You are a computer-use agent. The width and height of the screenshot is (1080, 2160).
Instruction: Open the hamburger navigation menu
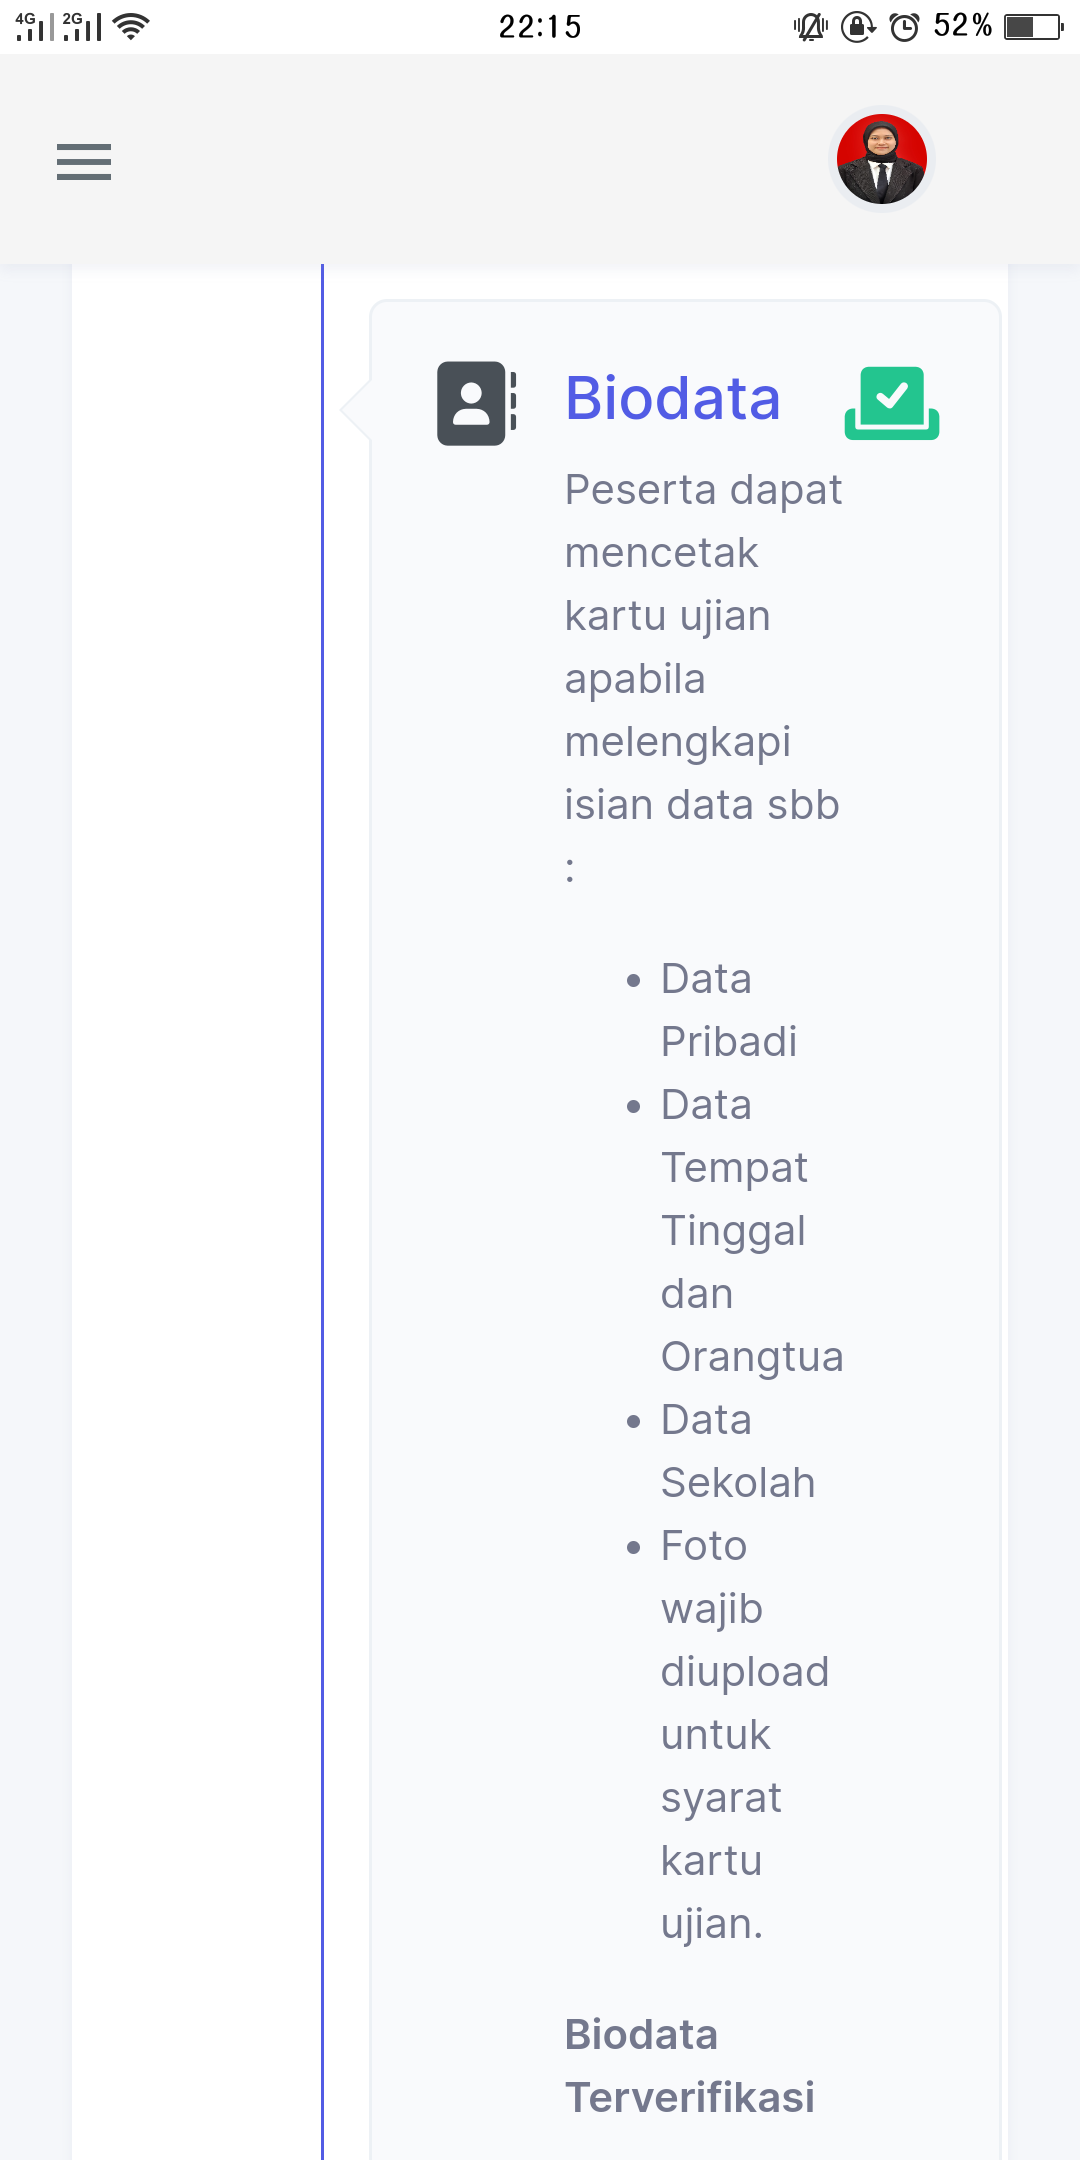[84, 161]
